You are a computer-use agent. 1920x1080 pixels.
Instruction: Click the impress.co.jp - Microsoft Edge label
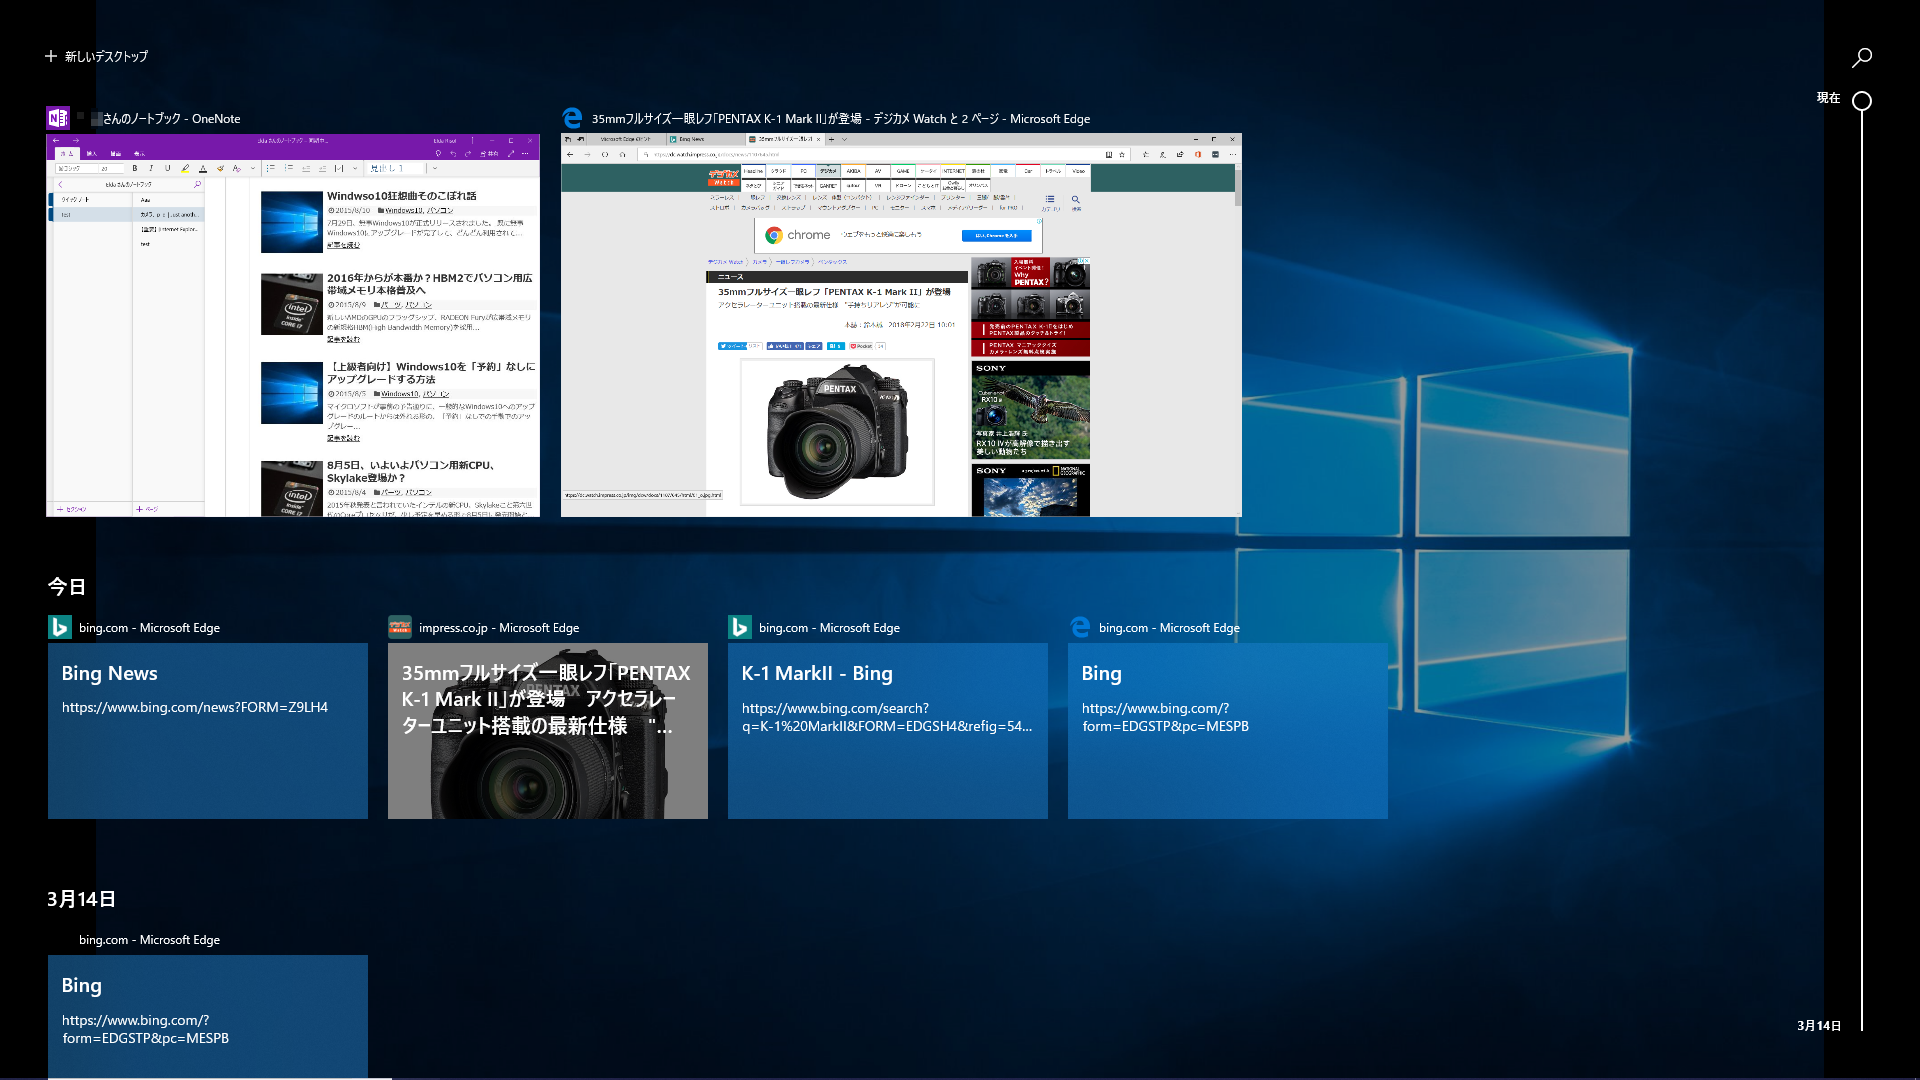499,628
